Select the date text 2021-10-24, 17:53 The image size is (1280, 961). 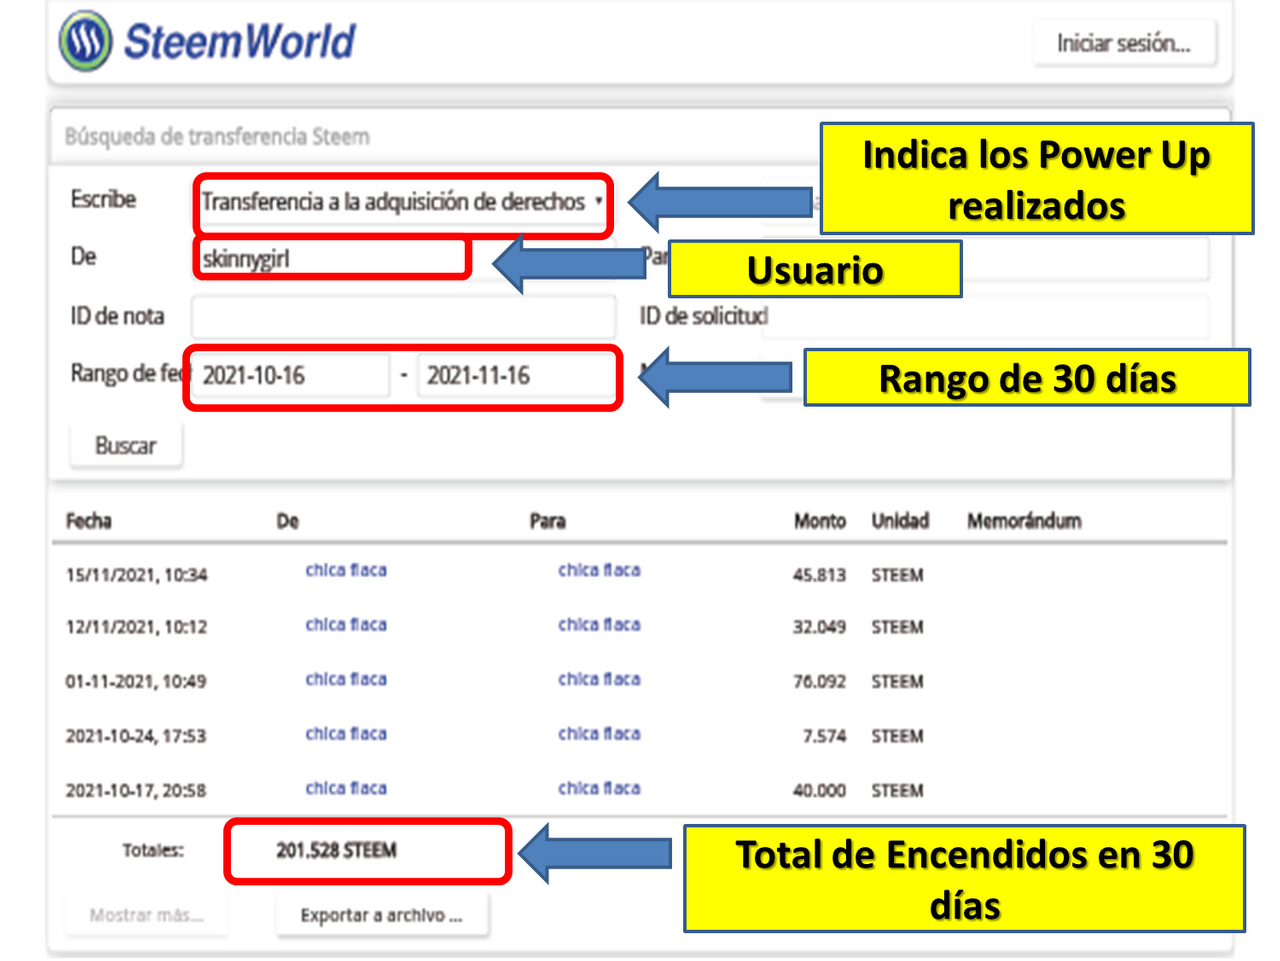[136, 736]
